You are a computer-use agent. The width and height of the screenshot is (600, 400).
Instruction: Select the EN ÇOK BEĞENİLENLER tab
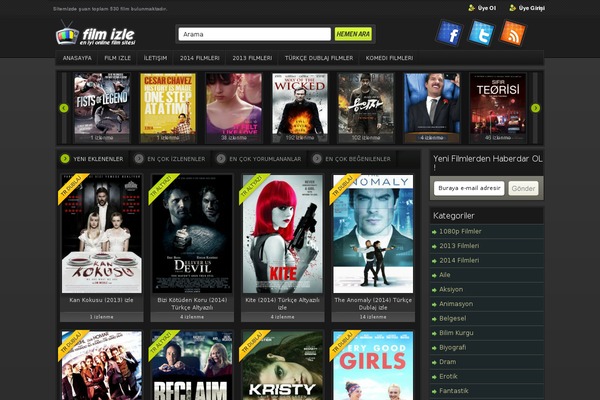352,159
